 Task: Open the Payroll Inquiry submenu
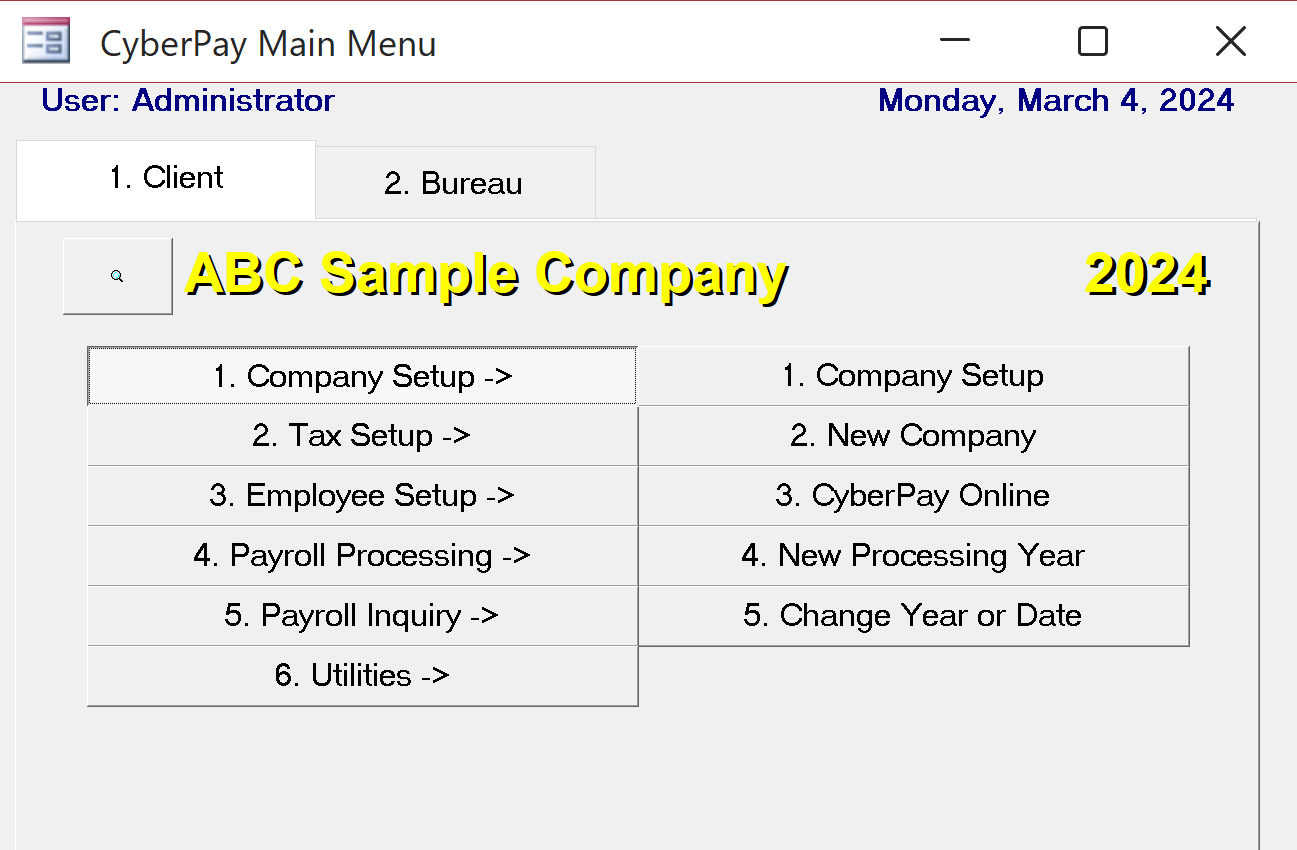pos(362,616)
